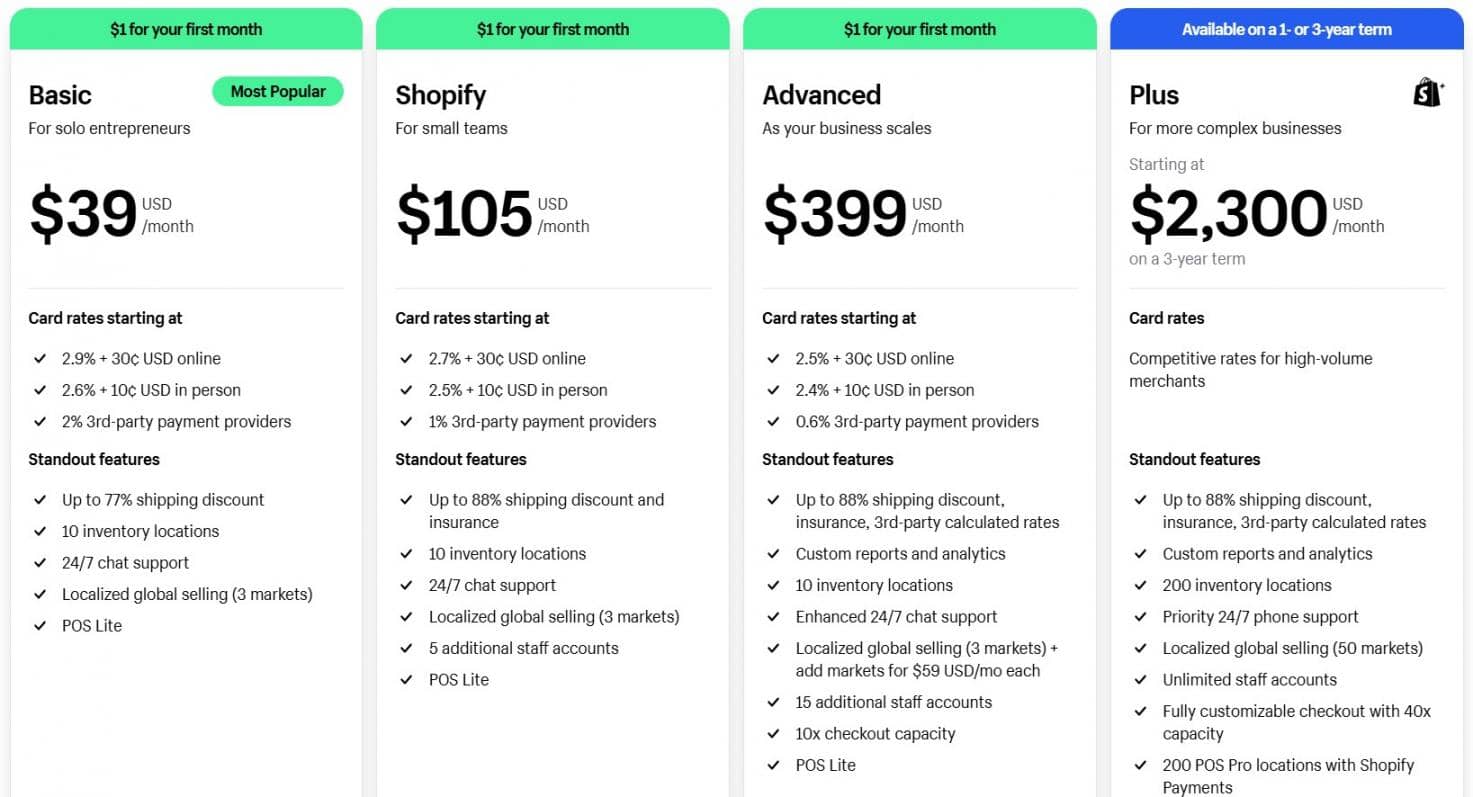
Task: Click checkmark beside 2% 3rd-party payment providers
Action: coord(40,422)
